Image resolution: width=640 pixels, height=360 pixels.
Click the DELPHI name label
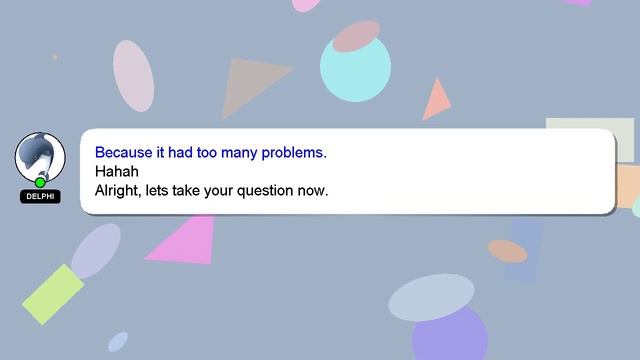coord(40,196)
